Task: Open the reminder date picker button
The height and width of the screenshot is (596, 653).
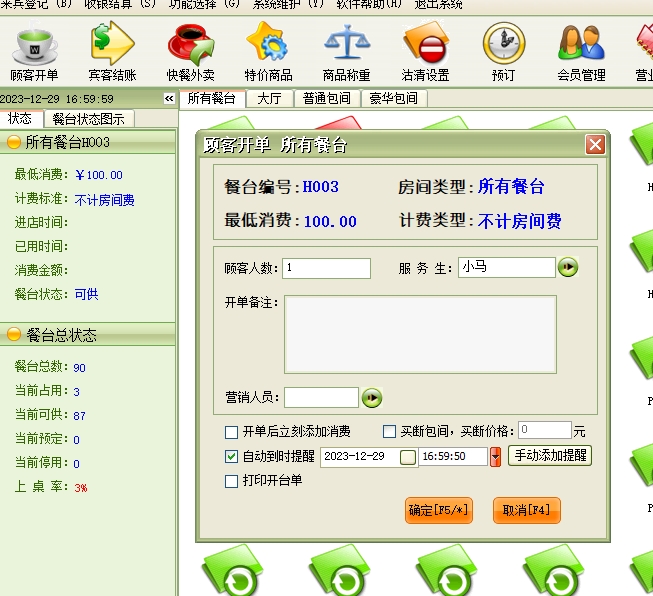Action: click(x=407, y=457)
